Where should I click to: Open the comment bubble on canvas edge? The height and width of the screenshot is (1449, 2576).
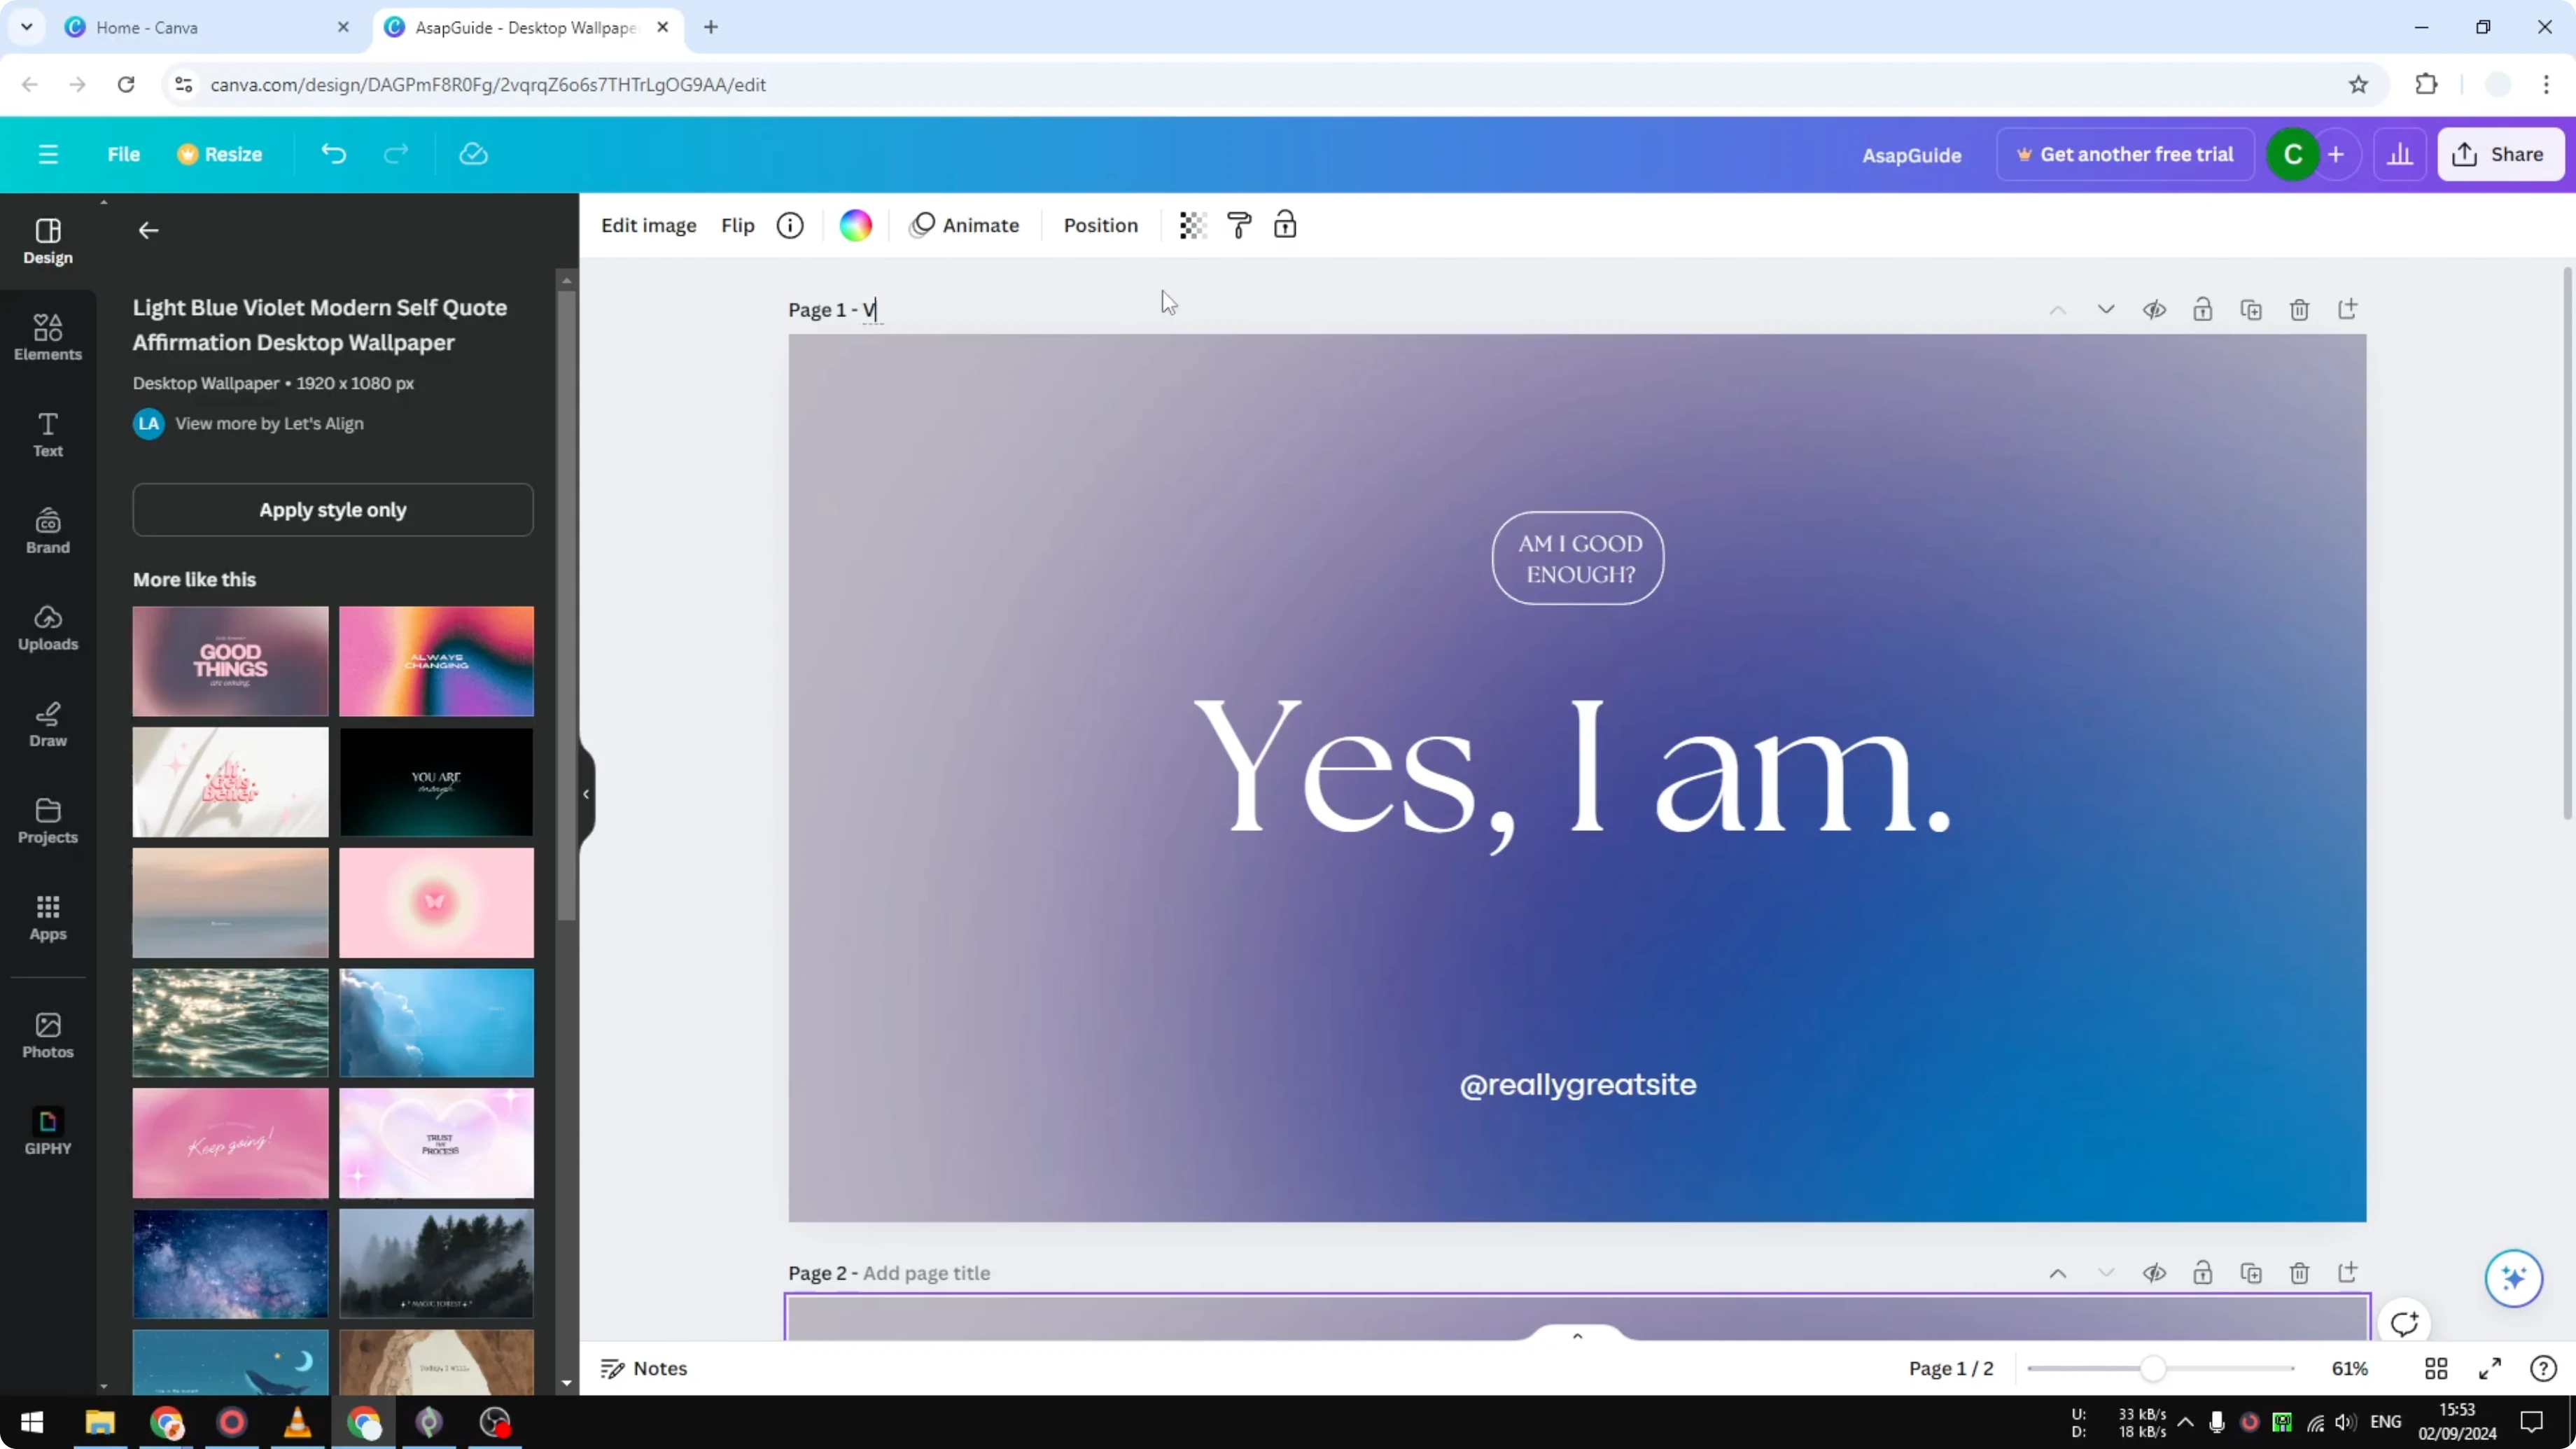point(2404,1323)
